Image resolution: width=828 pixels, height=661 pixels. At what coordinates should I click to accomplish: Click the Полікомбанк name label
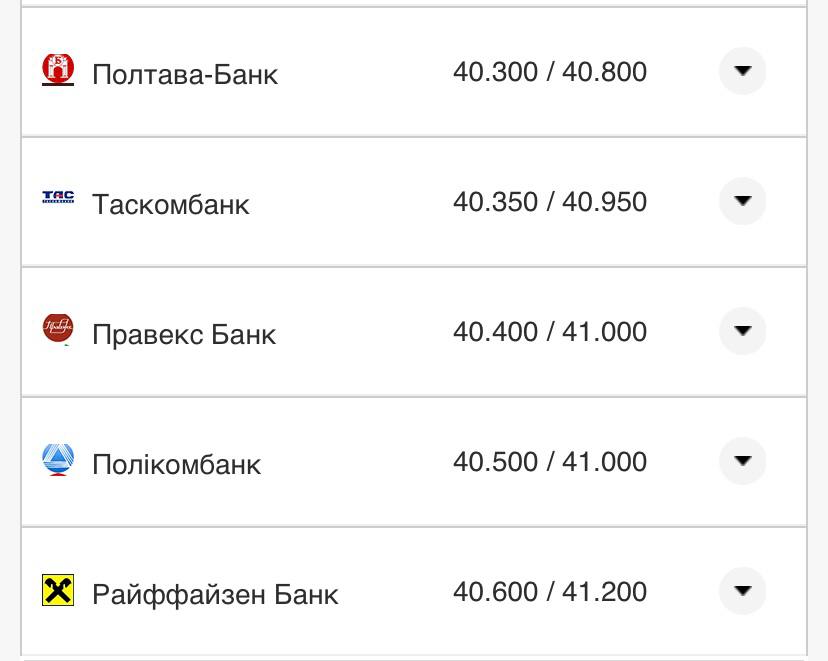tap(176, 461)
